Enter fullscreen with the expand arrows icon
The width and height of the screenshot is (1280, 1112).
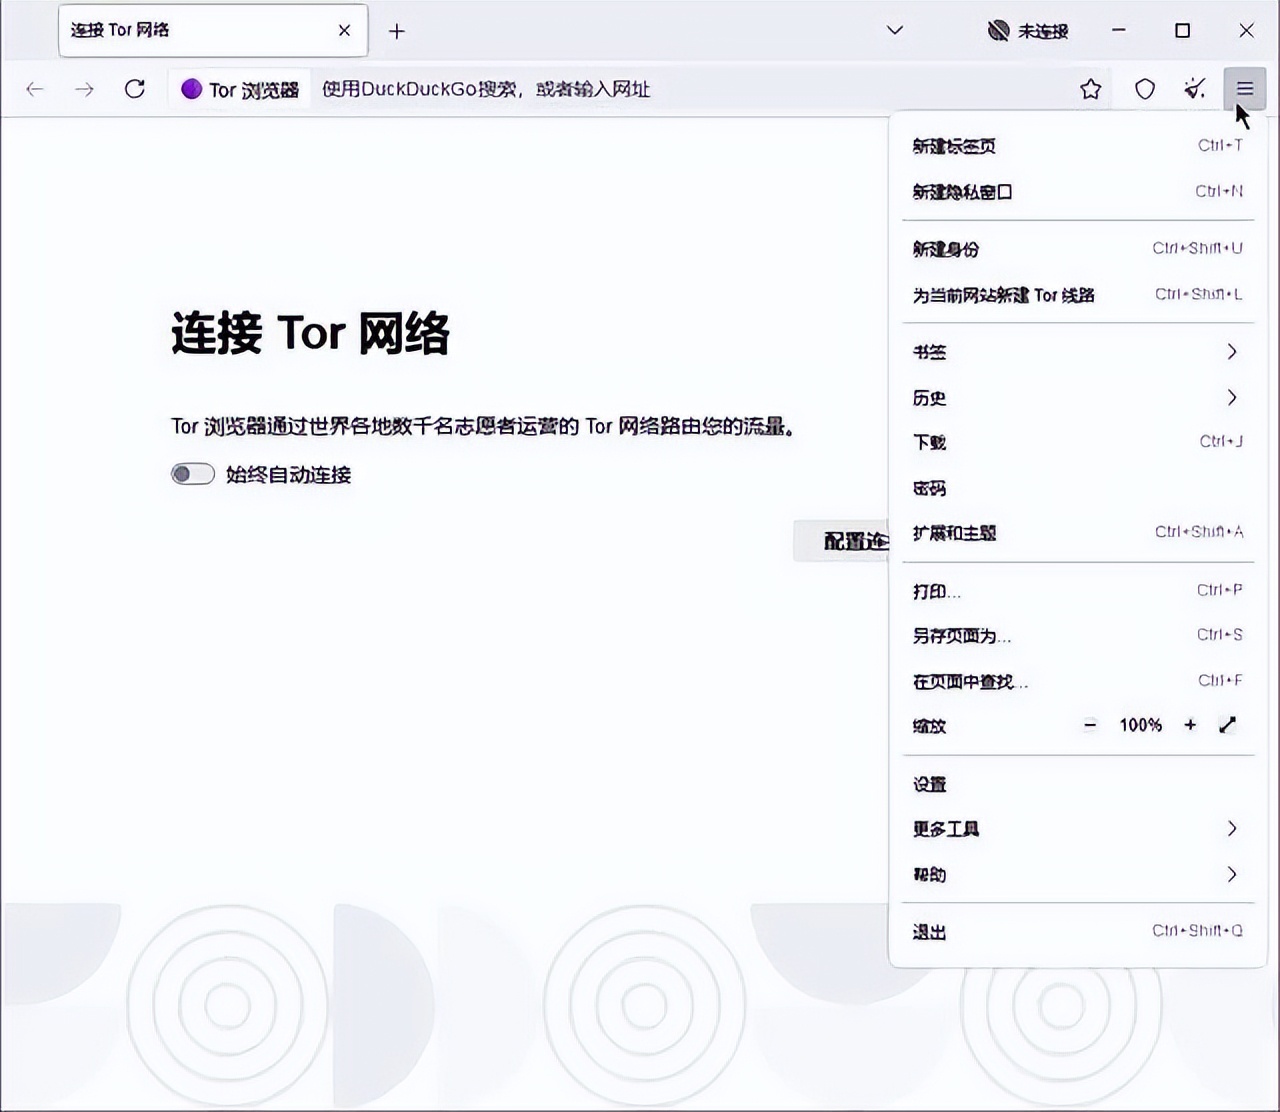pyautogui.click(x=1228, y=725)
